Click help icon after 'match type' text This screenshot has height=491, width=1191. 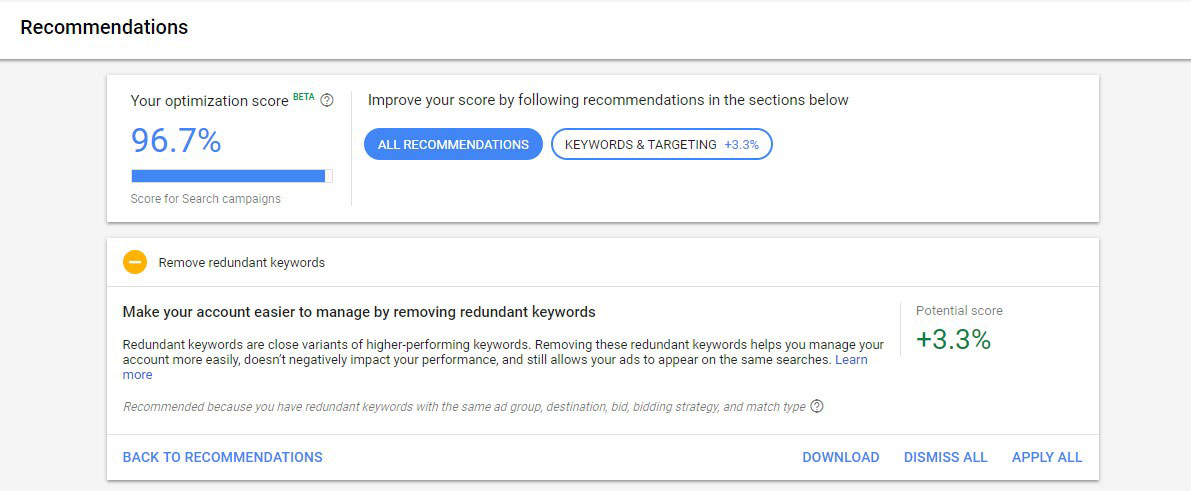[817, 406]
